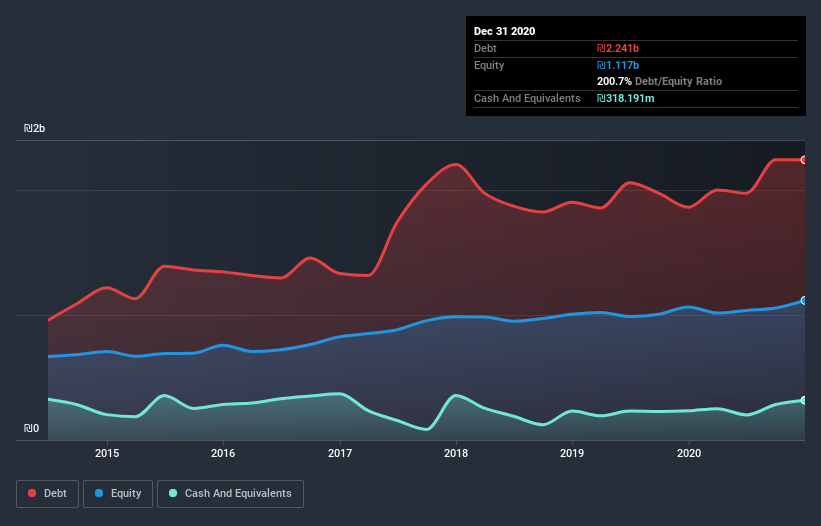
Task: Click the Dec 31 2020 tooltip date
Action: 505,31
